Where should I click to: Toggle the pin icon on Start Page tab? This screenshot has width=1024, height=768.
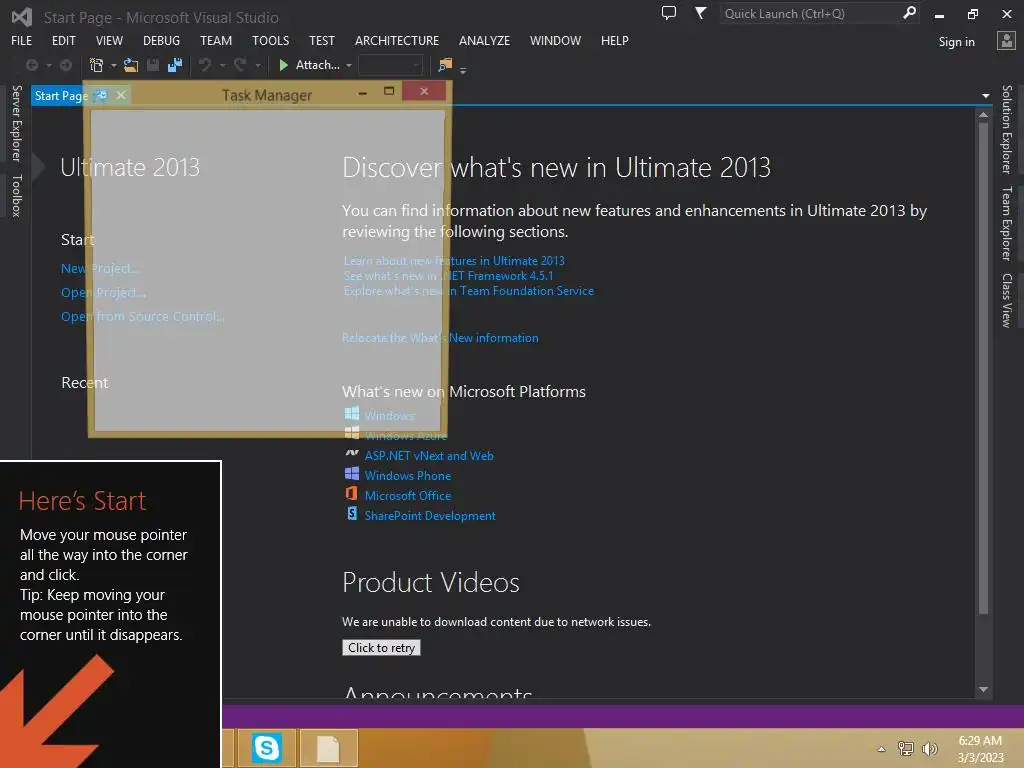point(101,96)
